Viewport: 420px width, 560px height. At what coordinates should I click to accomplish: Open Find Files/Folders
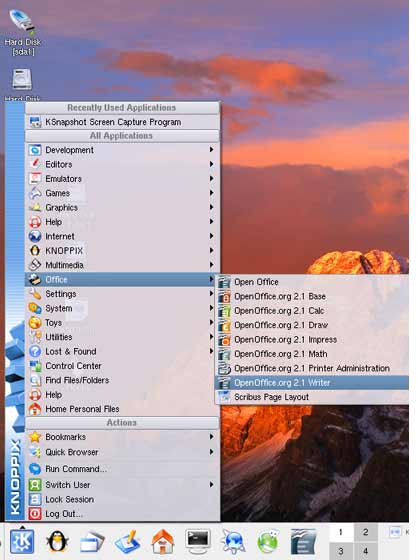122,380
